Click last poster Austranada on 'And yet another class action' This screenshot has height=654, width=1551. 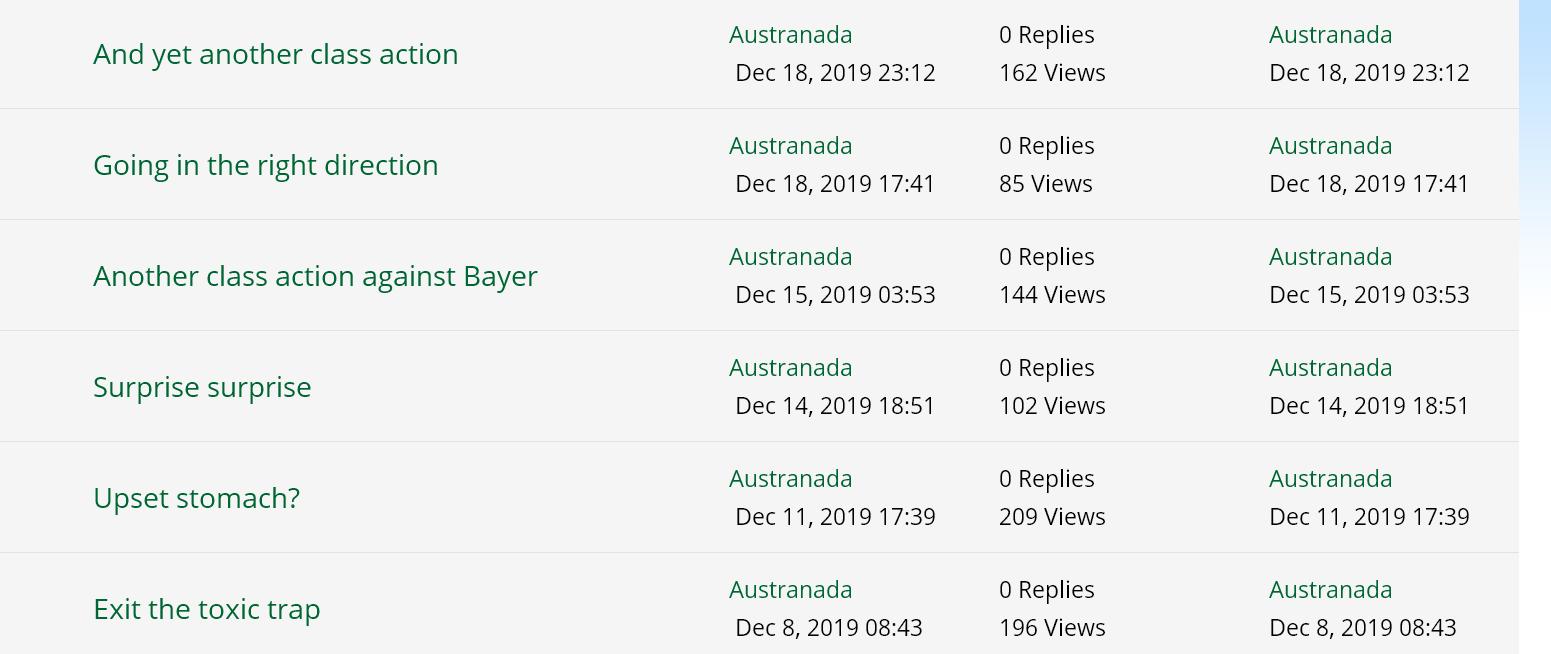[x=1330, y=35]
